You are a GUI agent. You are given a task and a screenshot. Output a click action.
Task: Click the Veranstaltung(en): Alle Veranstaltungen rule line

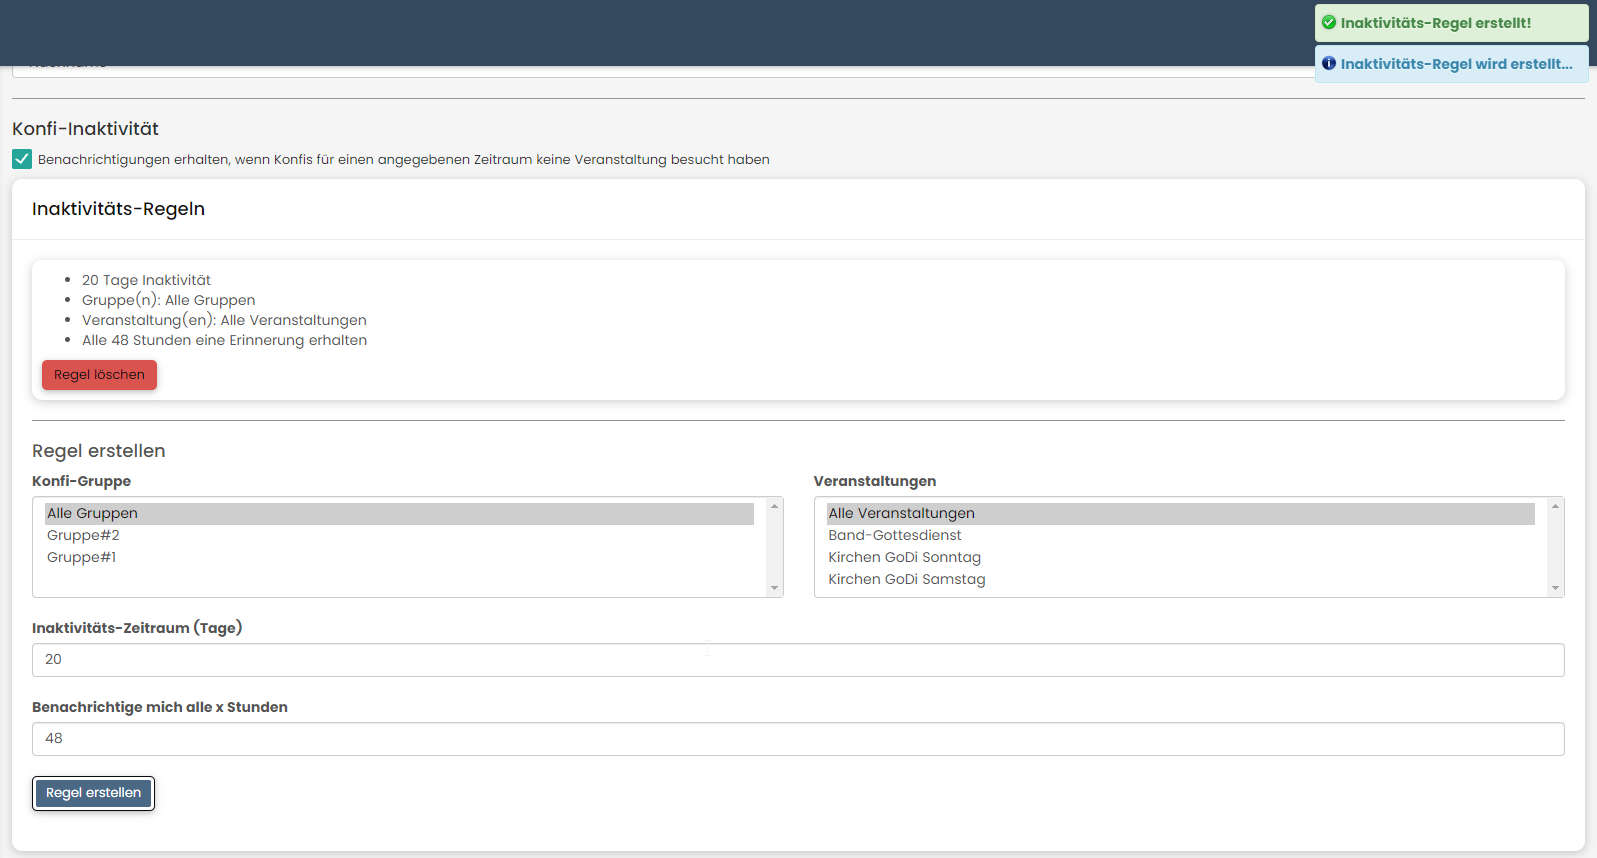(x=224, y=320)
